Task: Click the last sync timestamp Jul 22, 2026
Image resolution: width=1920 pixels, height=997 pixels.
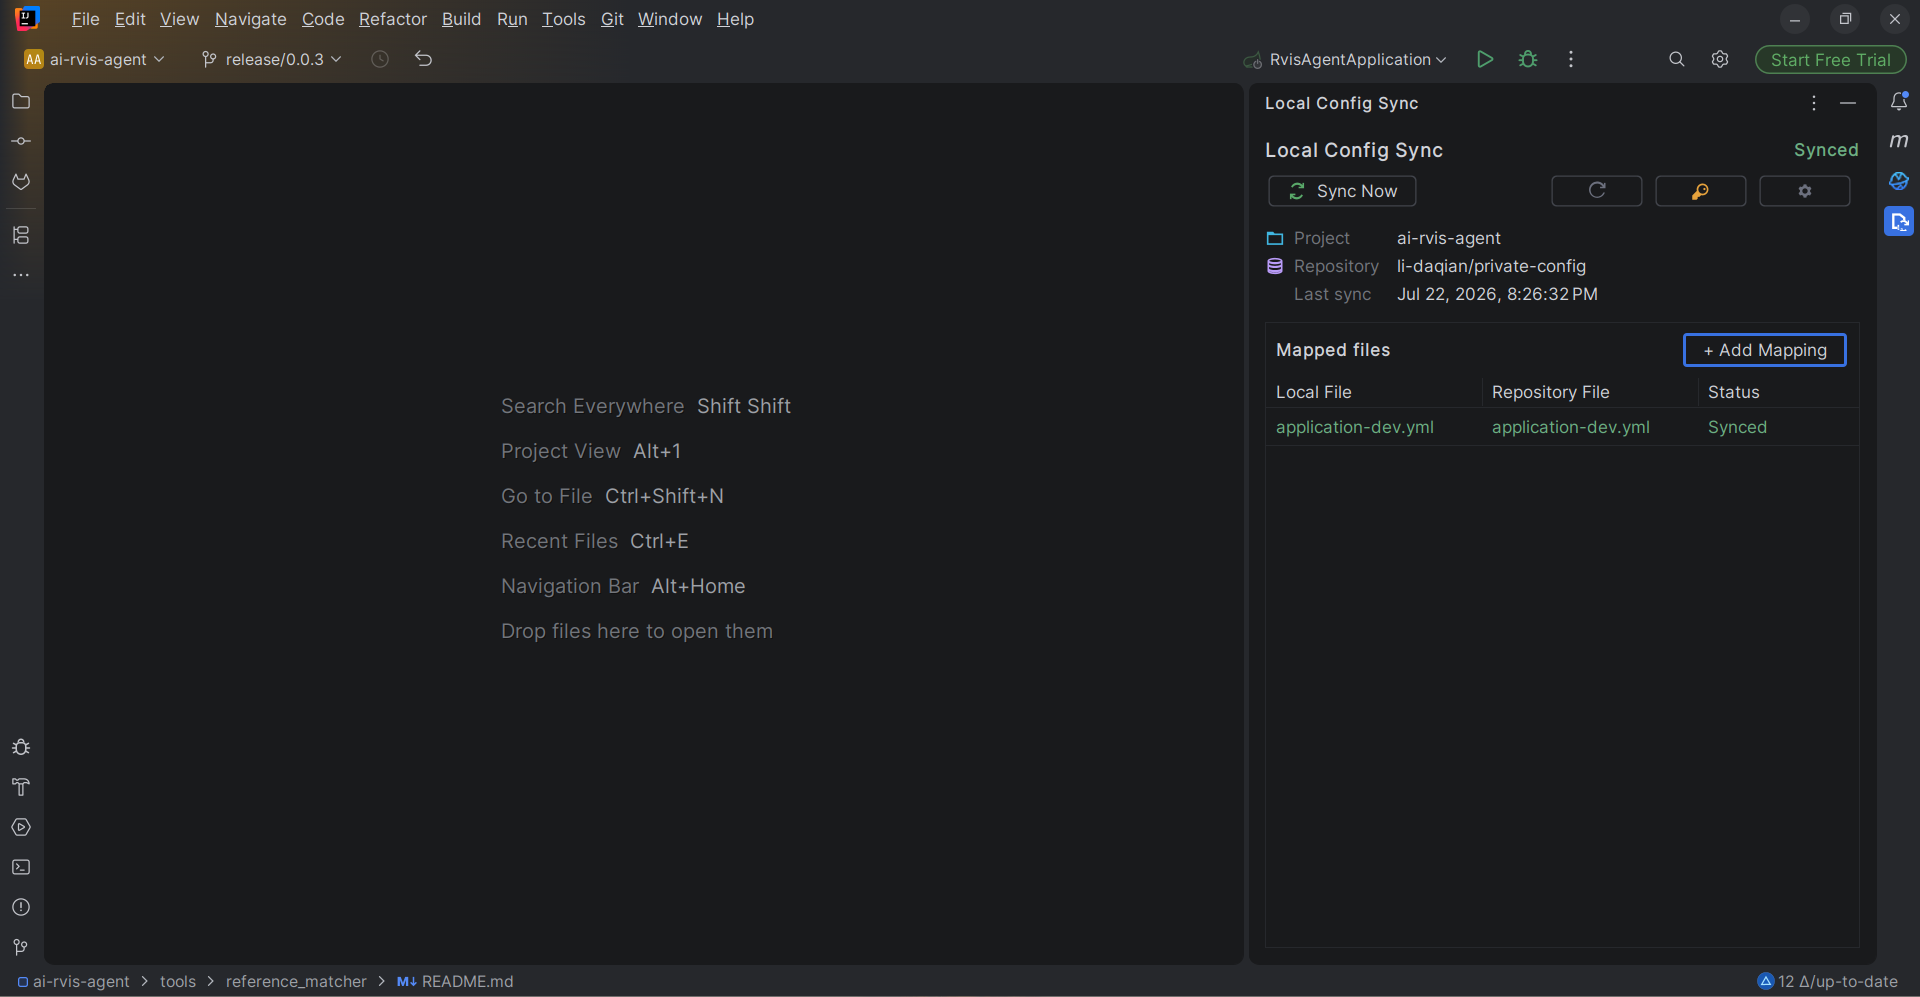Action: coord(1497,294)
